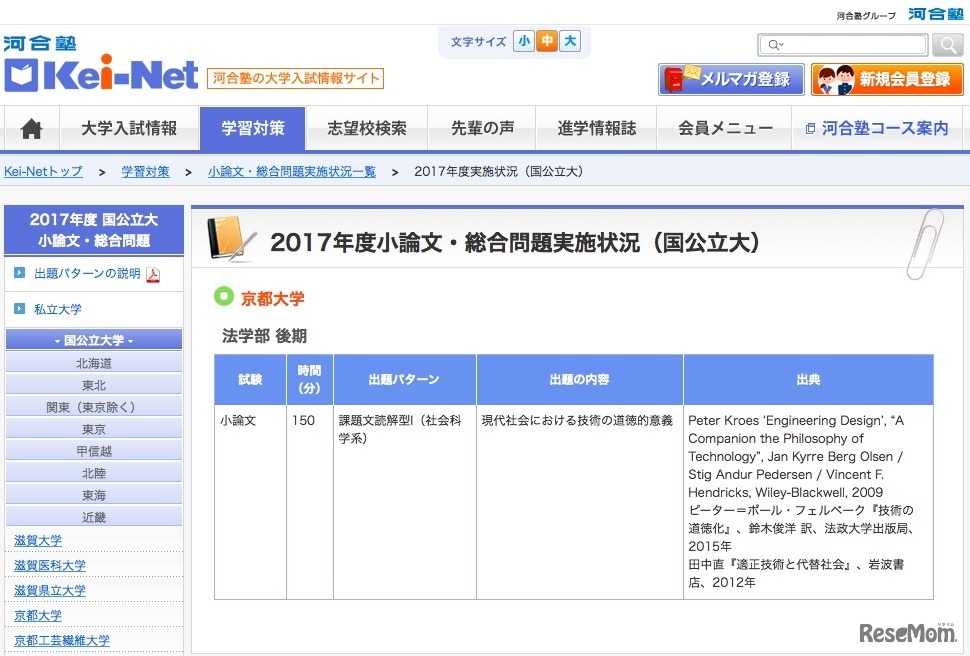Keep font size 中 selected
The width and height of the screenshot is (970, 656).
(546, 41)
